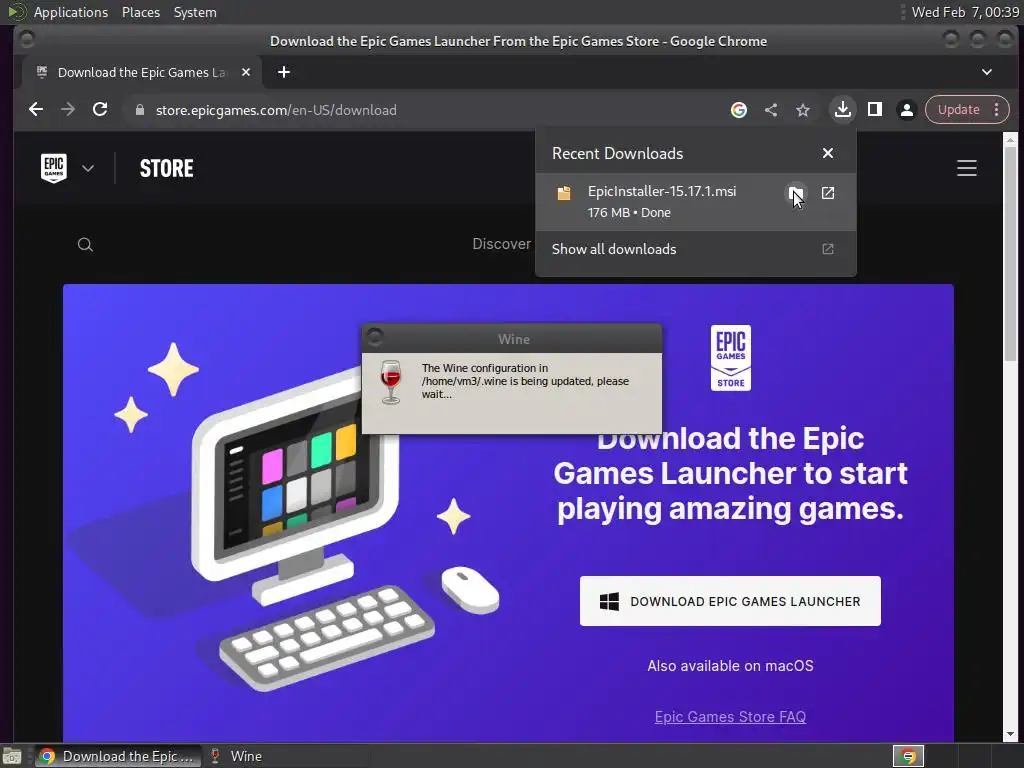Click the clock showing Wed Feb 7
This screenshot has width=1024, height=768.
(965, 12)
